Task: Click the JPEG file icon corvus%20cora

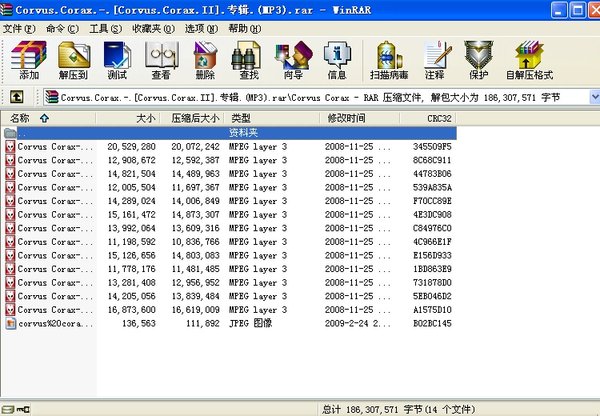Action: coord(11,323)
